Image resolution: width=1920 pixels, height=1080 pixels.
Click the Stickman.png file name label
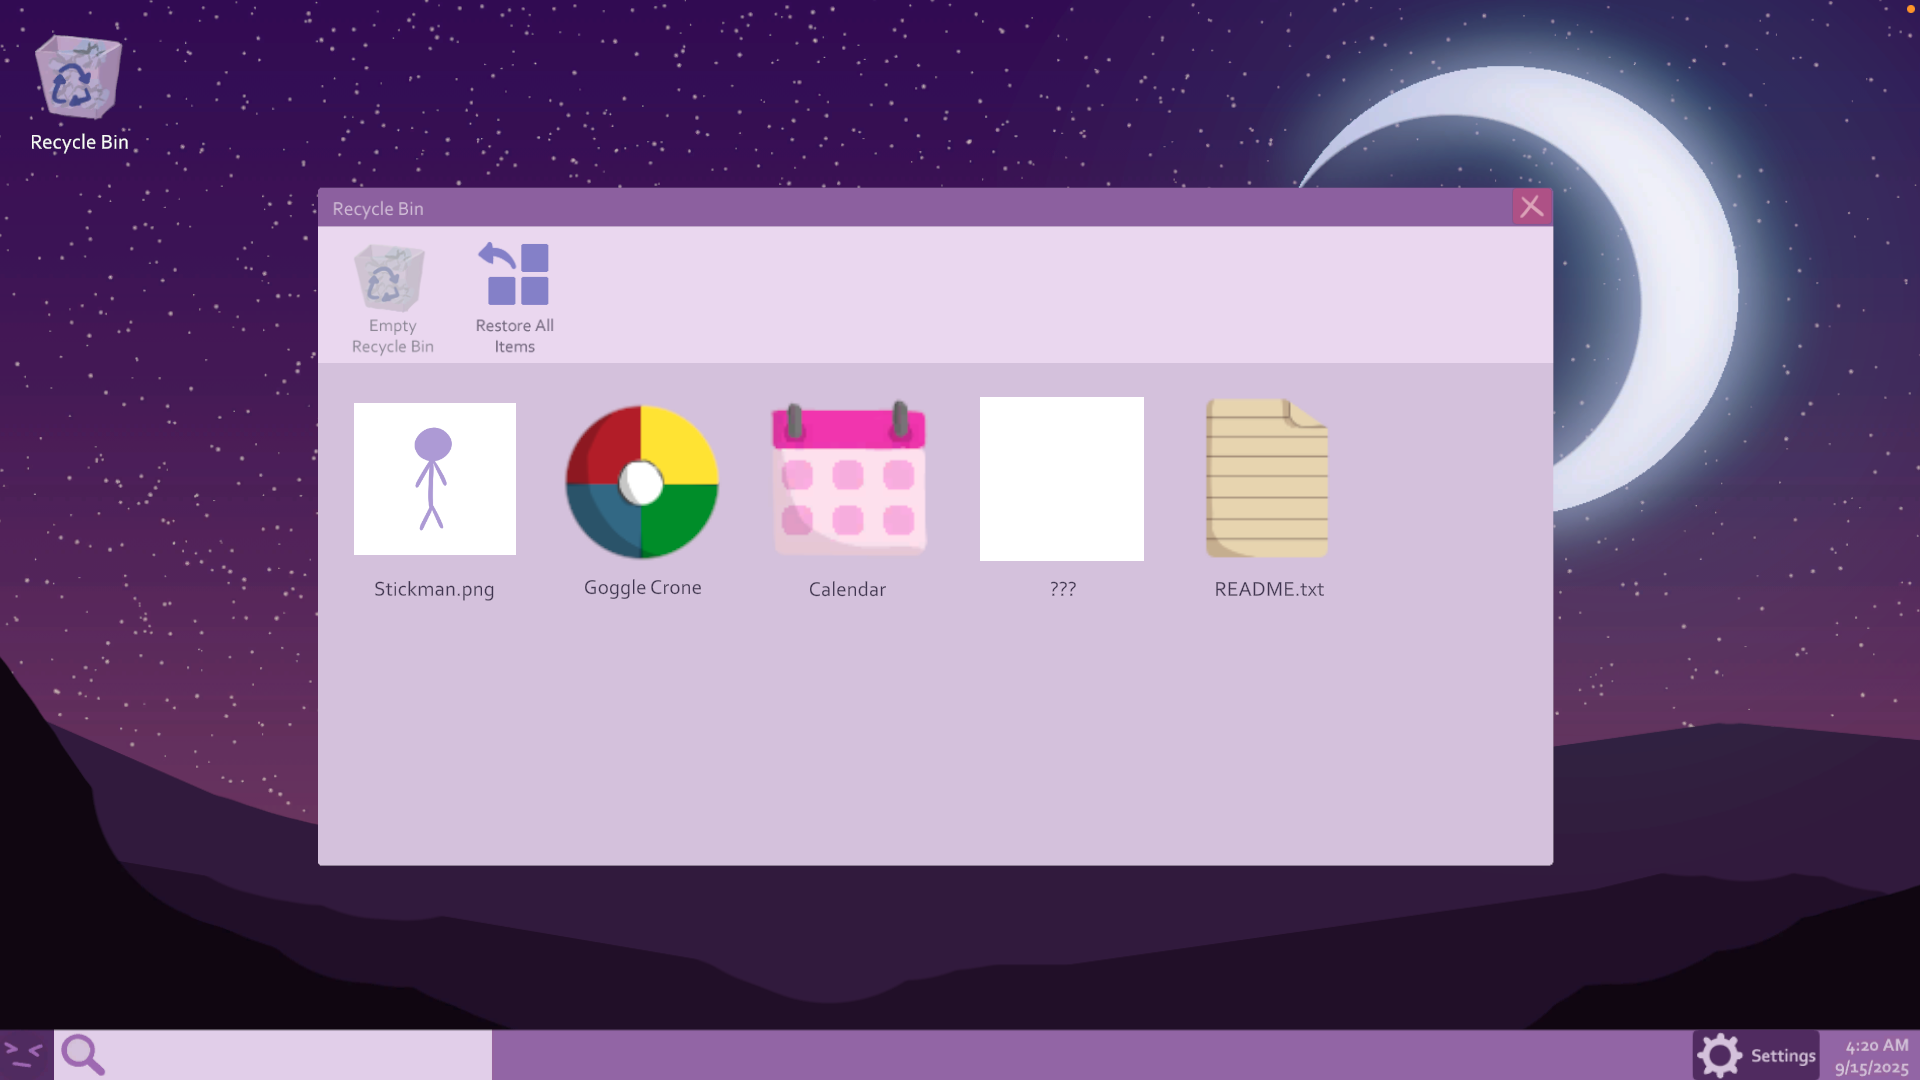434,589
